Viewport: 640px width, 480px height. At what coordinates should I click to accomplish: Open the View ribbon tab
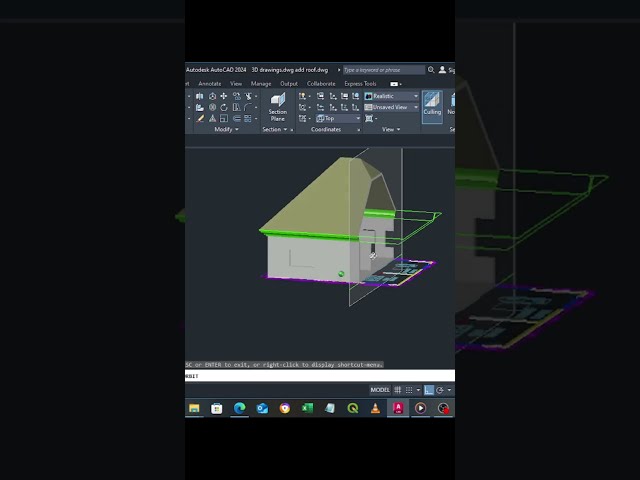click(236, 84)
